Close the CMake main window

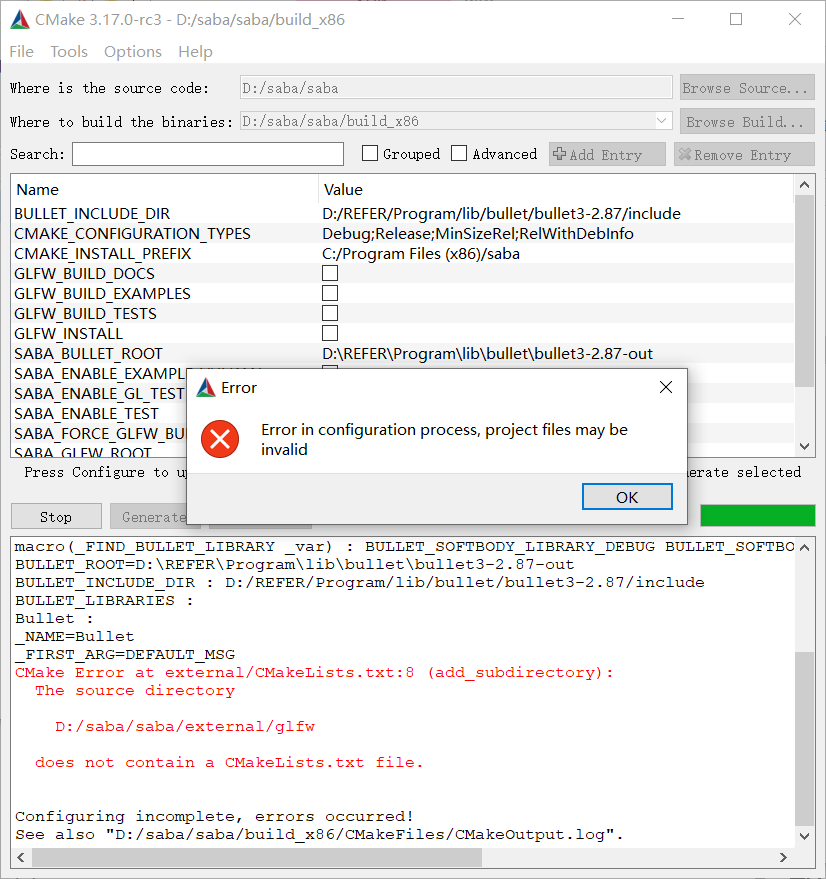795,19
